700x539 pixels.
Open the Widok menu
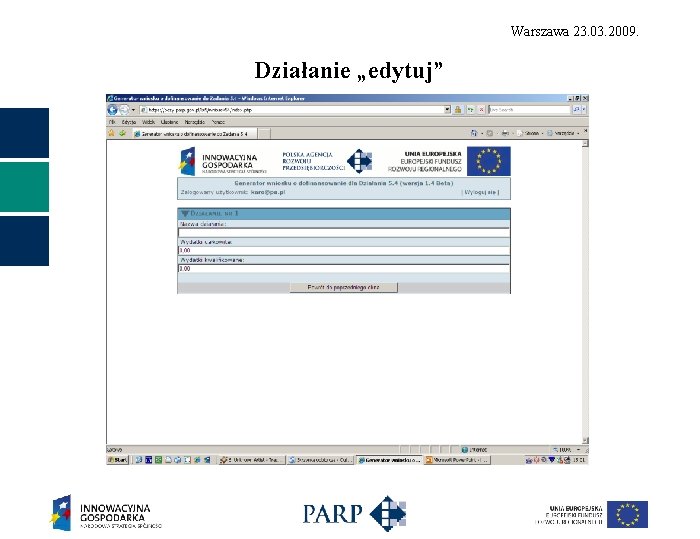click(149, 122)
